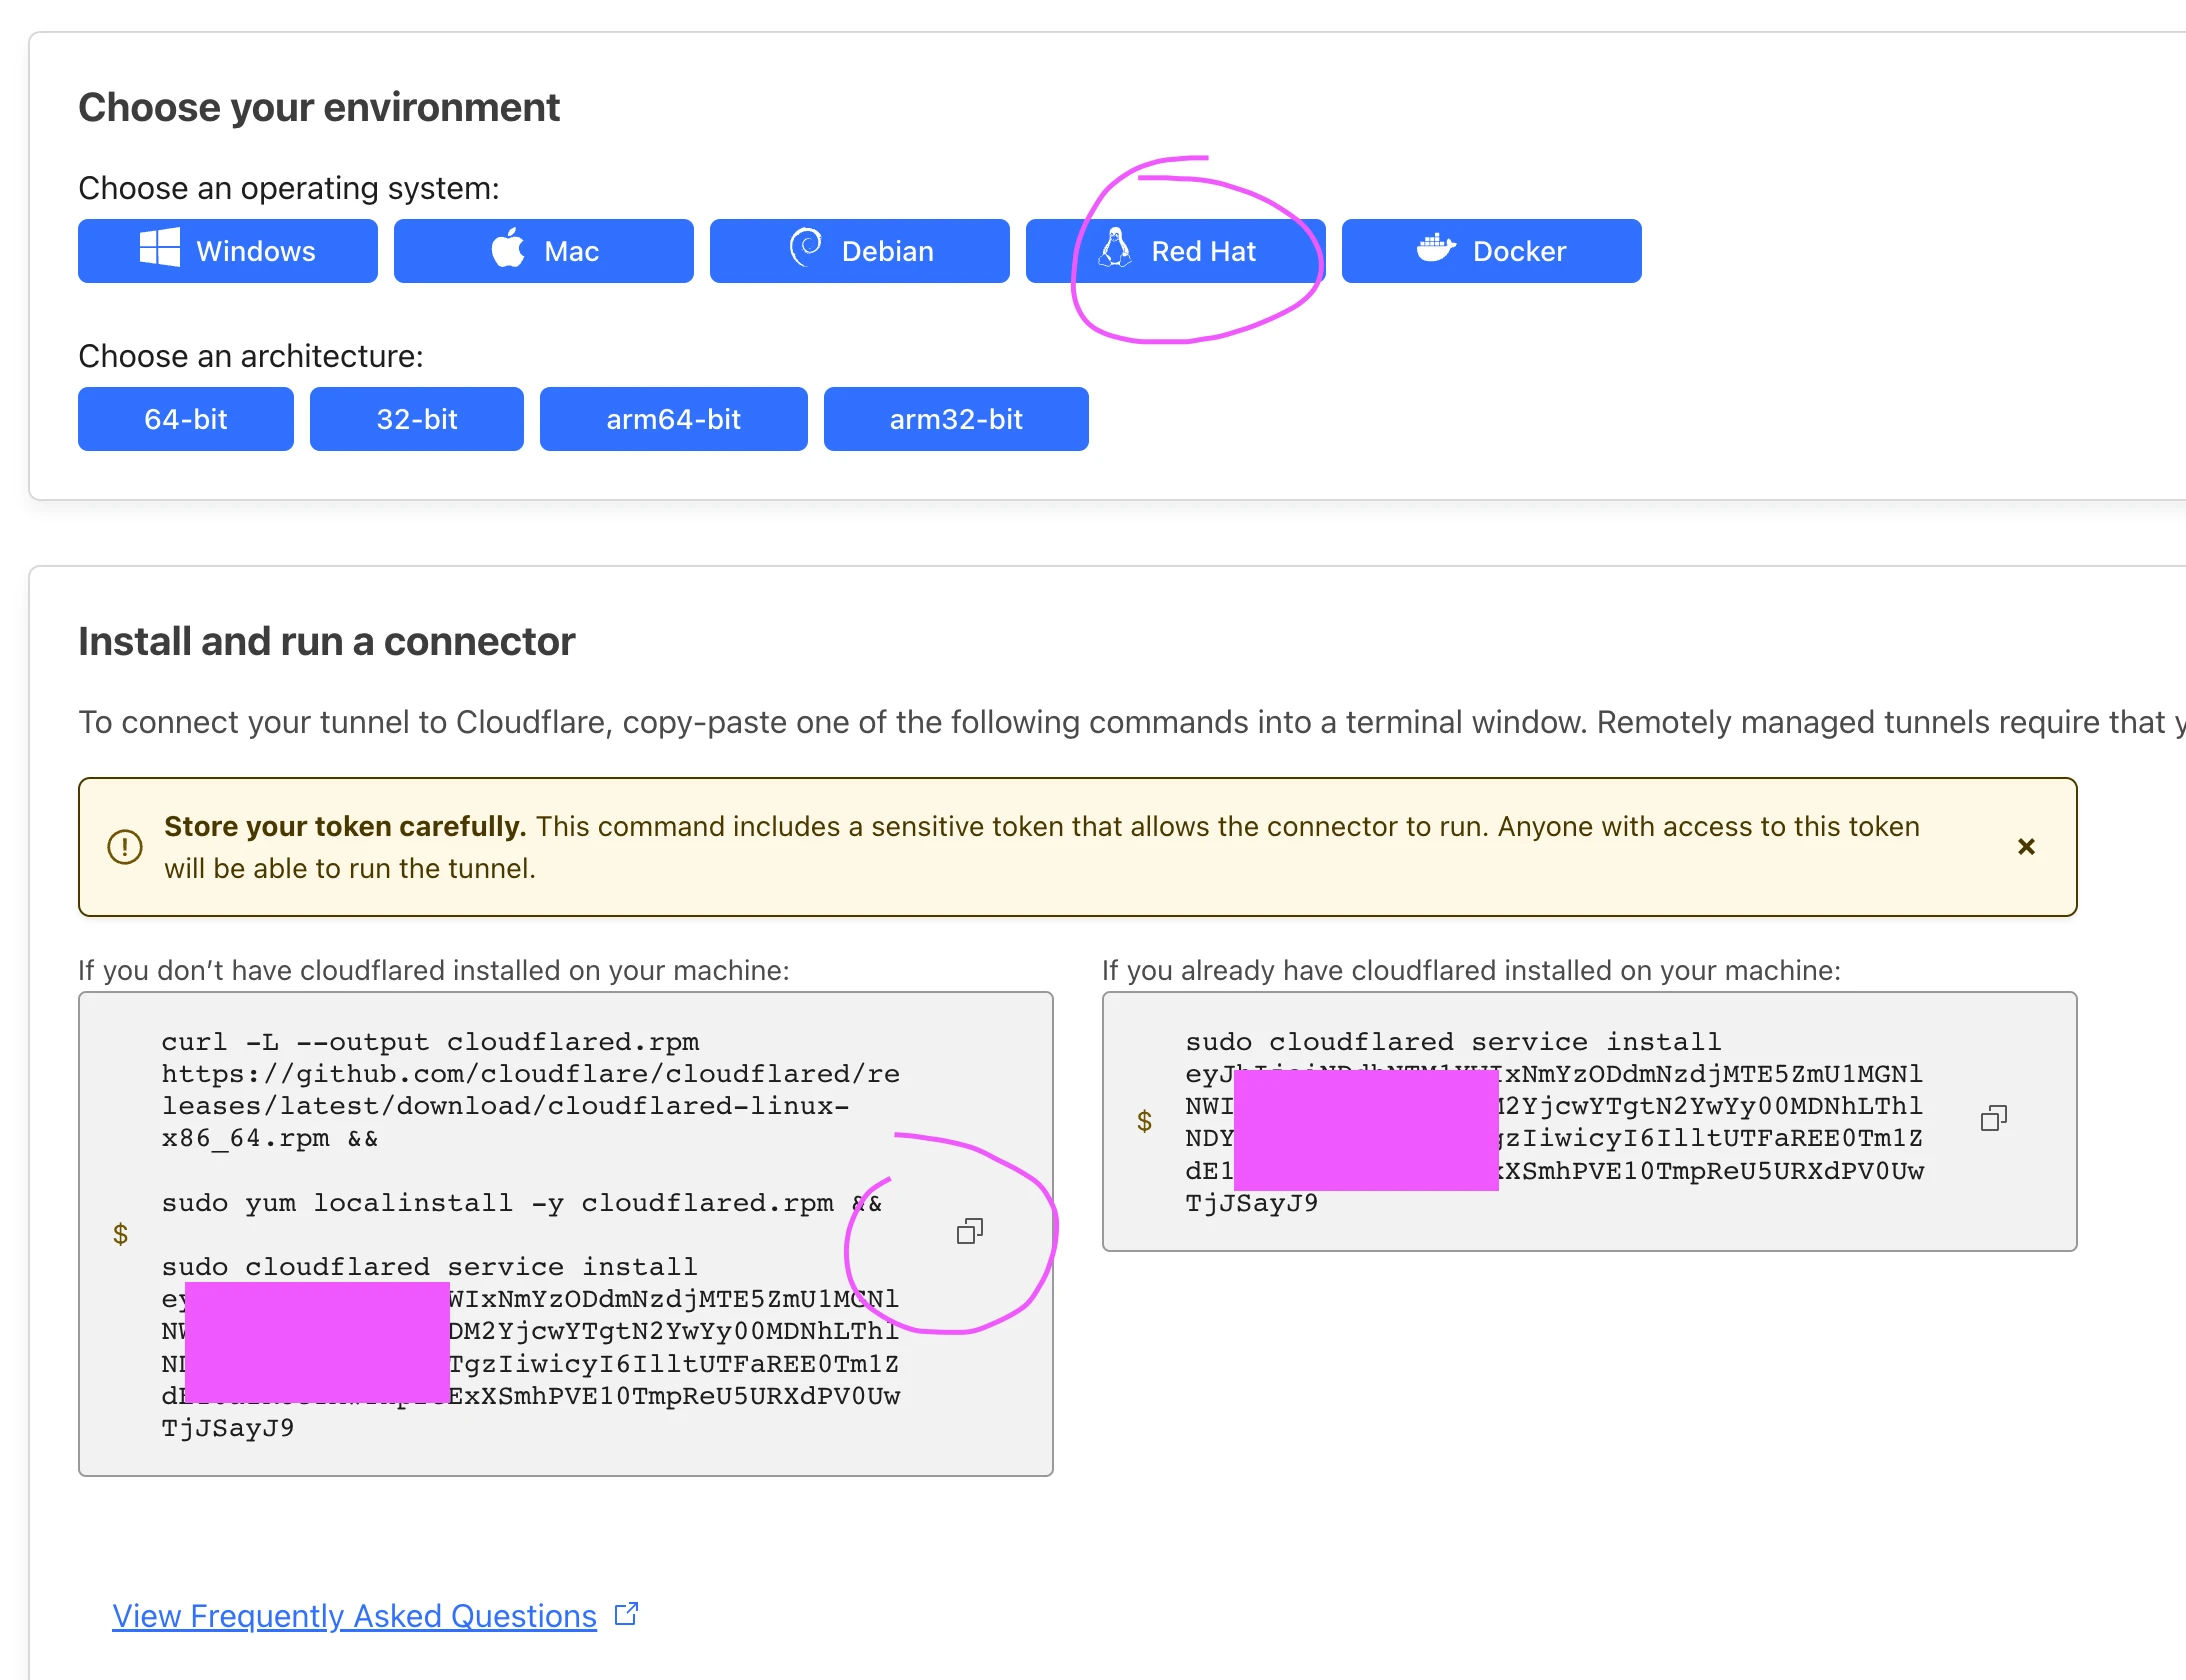Choose Mac as the operating system
The height and width of the screenshot is (1680, 2186).
point(544,251)
